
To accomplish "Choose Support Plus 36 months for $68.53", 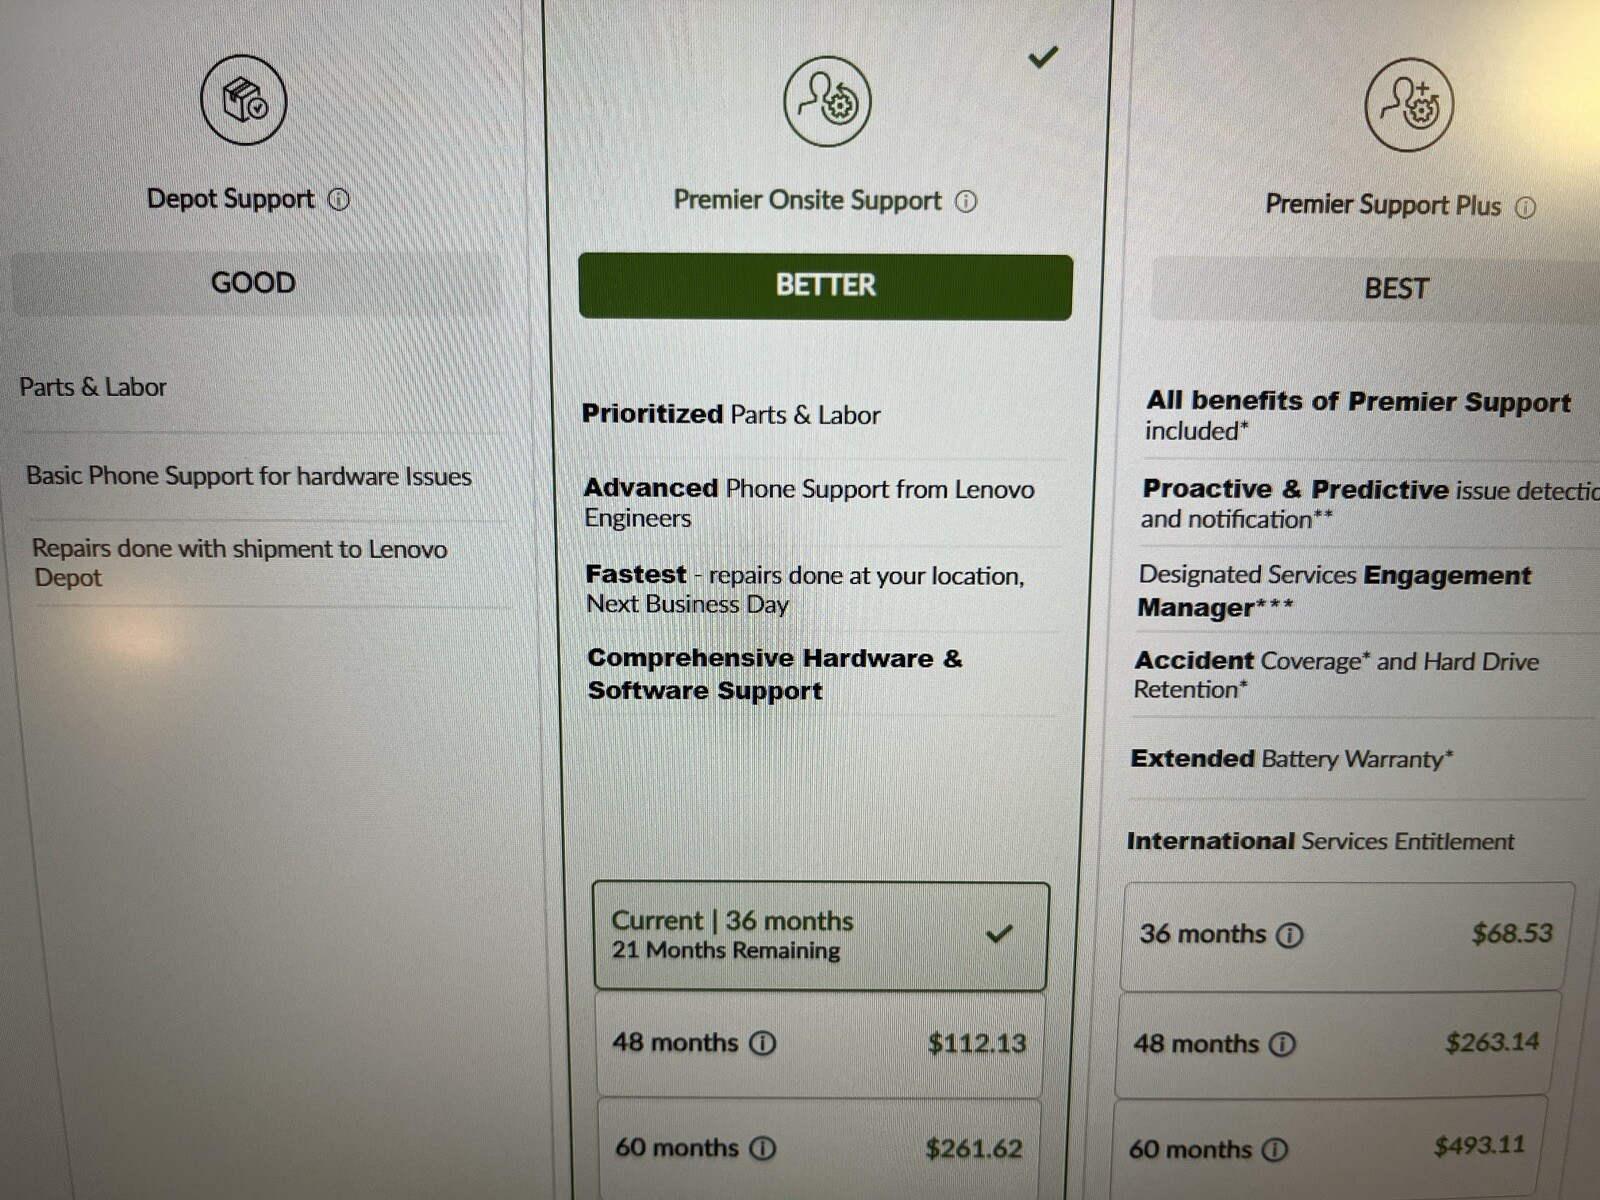I will click(x=1347, y=935).
